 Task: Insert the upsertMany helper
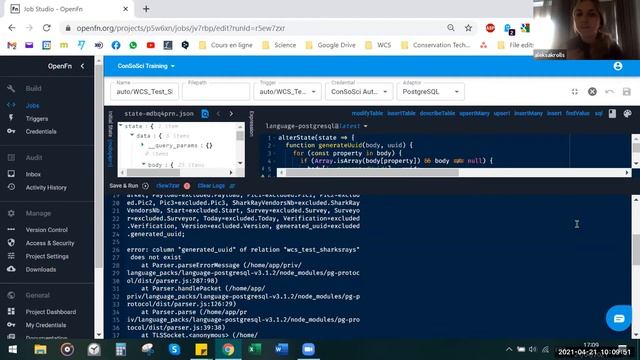pos(474,113)
